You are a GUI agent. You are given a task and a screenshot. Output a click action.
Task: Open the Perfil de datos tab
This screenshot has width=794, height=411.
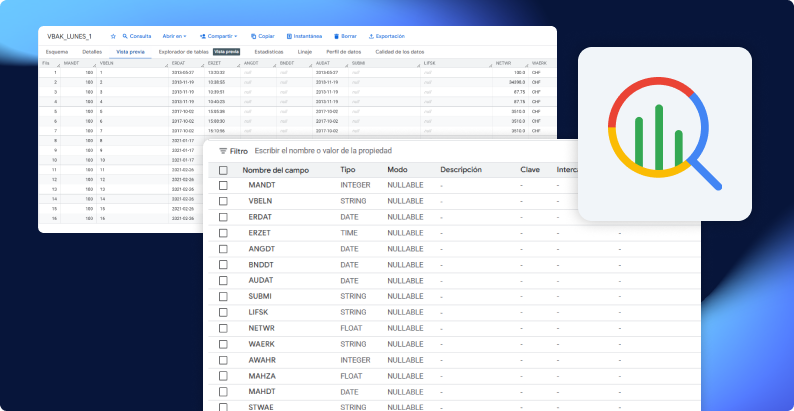click(x=343, y=52)
